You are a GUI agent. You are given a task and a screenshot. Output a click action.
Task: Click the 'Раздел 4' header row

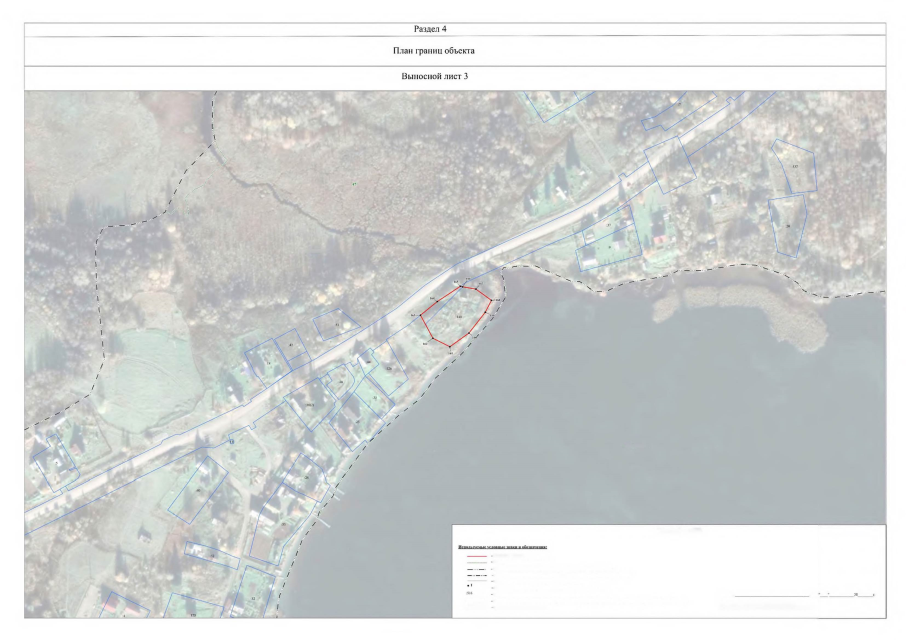453,28
